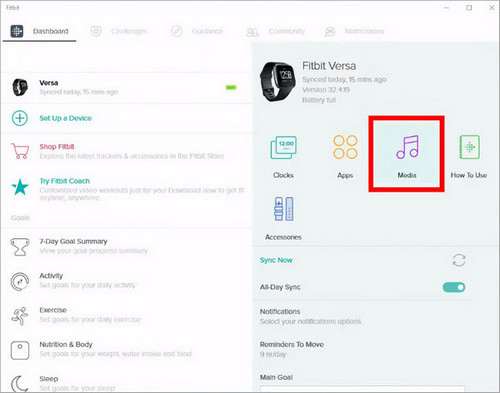Click the Notifications message icon

point(330,31)
